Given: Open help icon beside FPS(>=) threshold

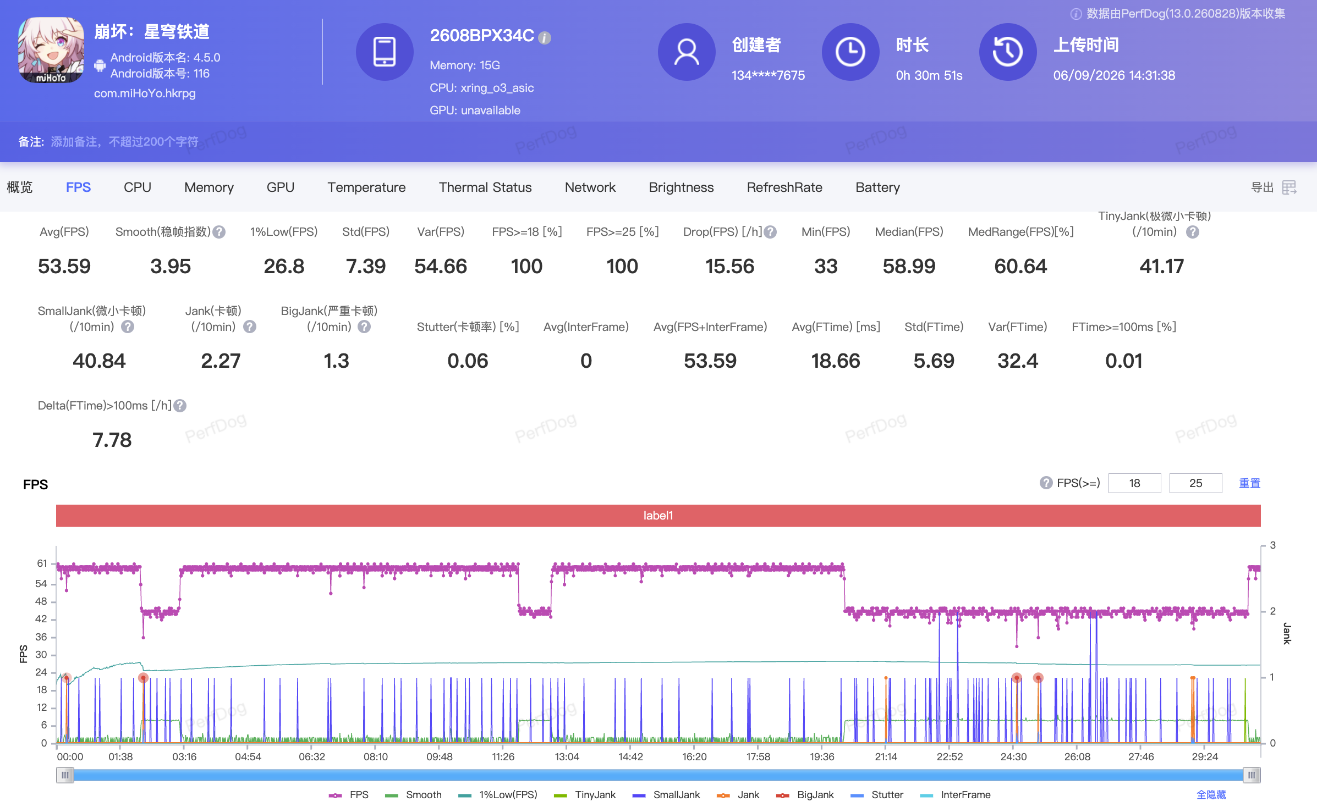Looking at the screenshot, I should click(x=1046, y=483).
